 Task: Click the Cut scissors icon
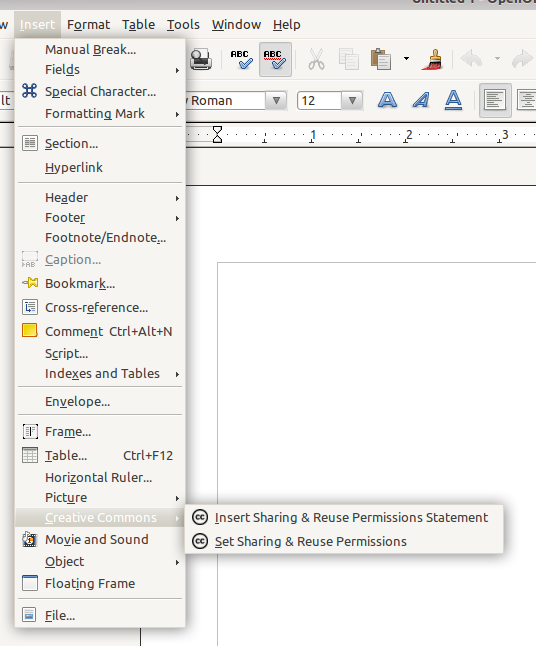[x=316, y=59]
